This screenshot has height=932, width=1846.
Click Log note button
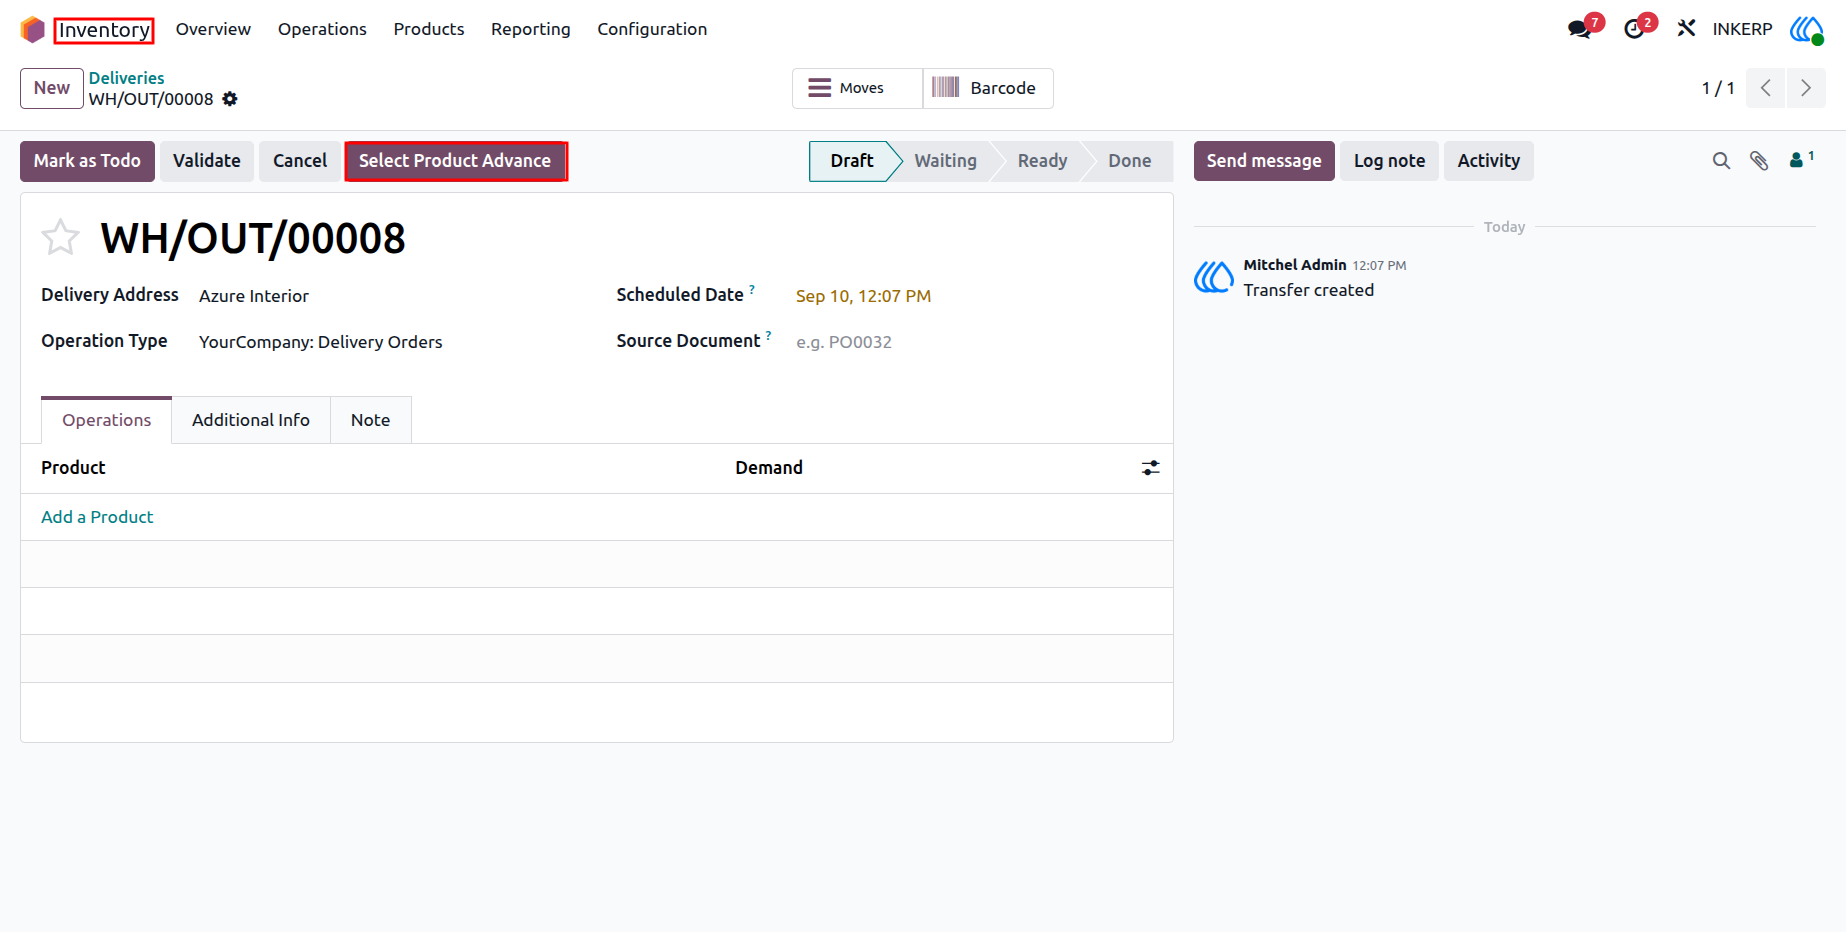tap(1389, 161)
